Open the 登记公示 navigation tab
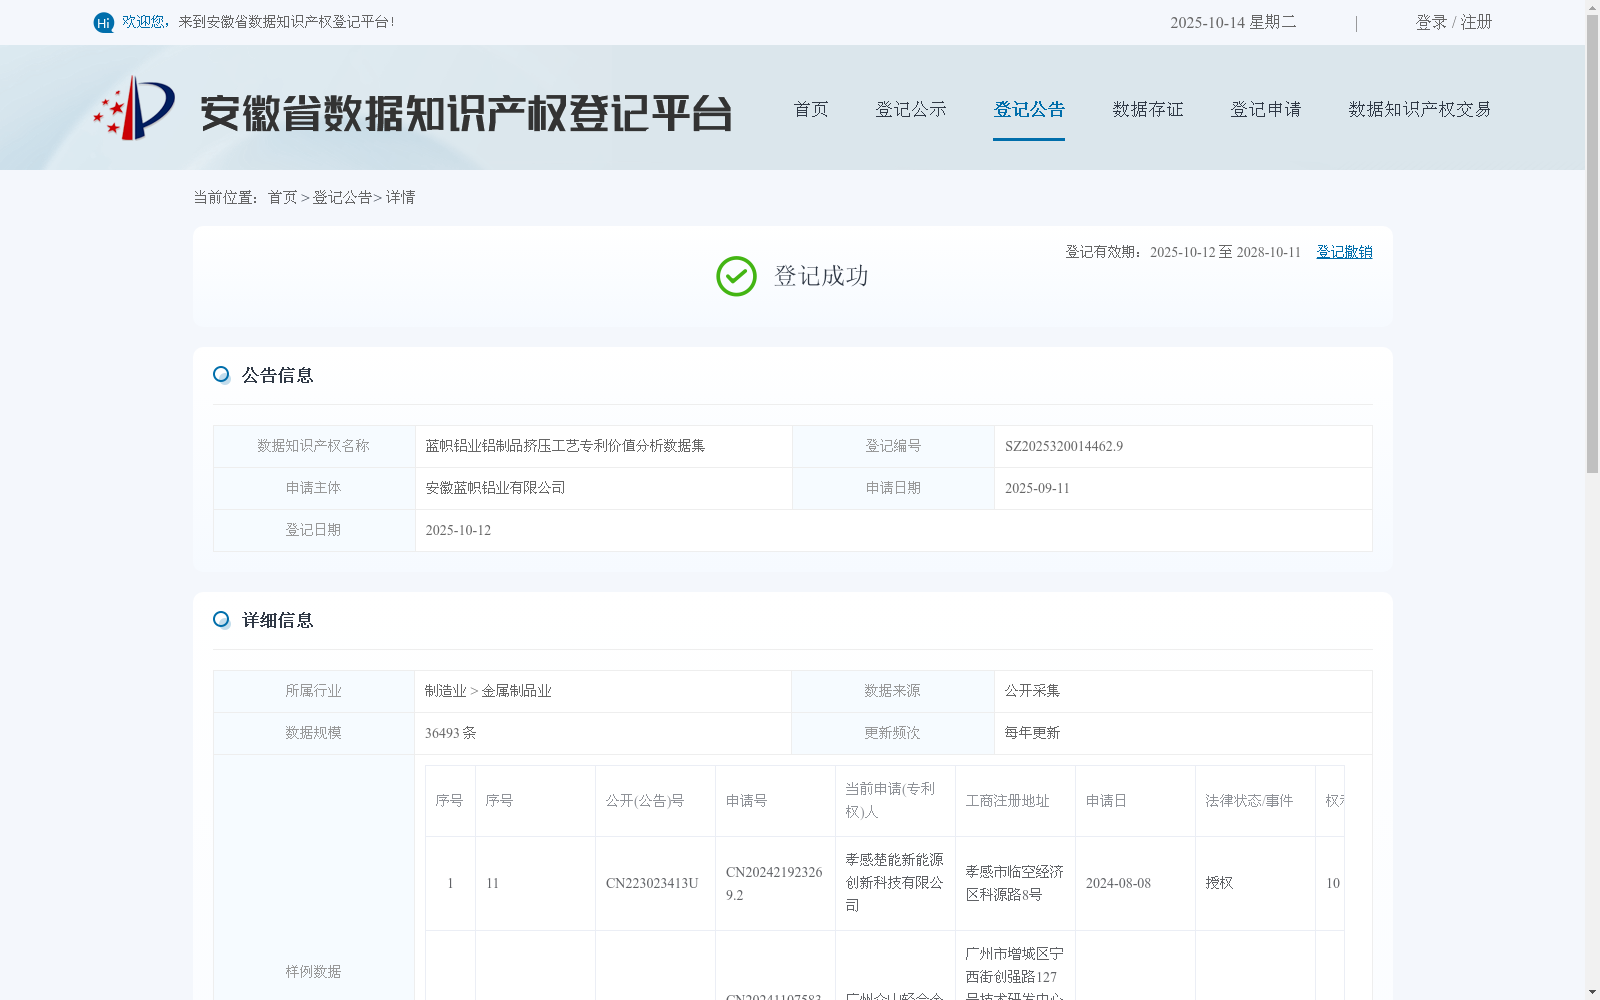Viewport: 1600px width, 1000px height. tap(911, 109)
